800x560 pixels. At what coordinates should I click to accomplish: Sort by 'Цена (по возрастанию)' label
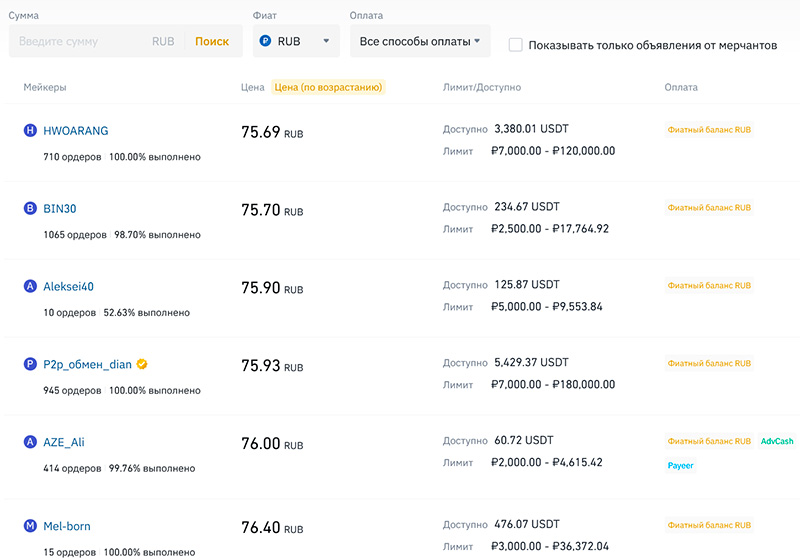(328, 88)
